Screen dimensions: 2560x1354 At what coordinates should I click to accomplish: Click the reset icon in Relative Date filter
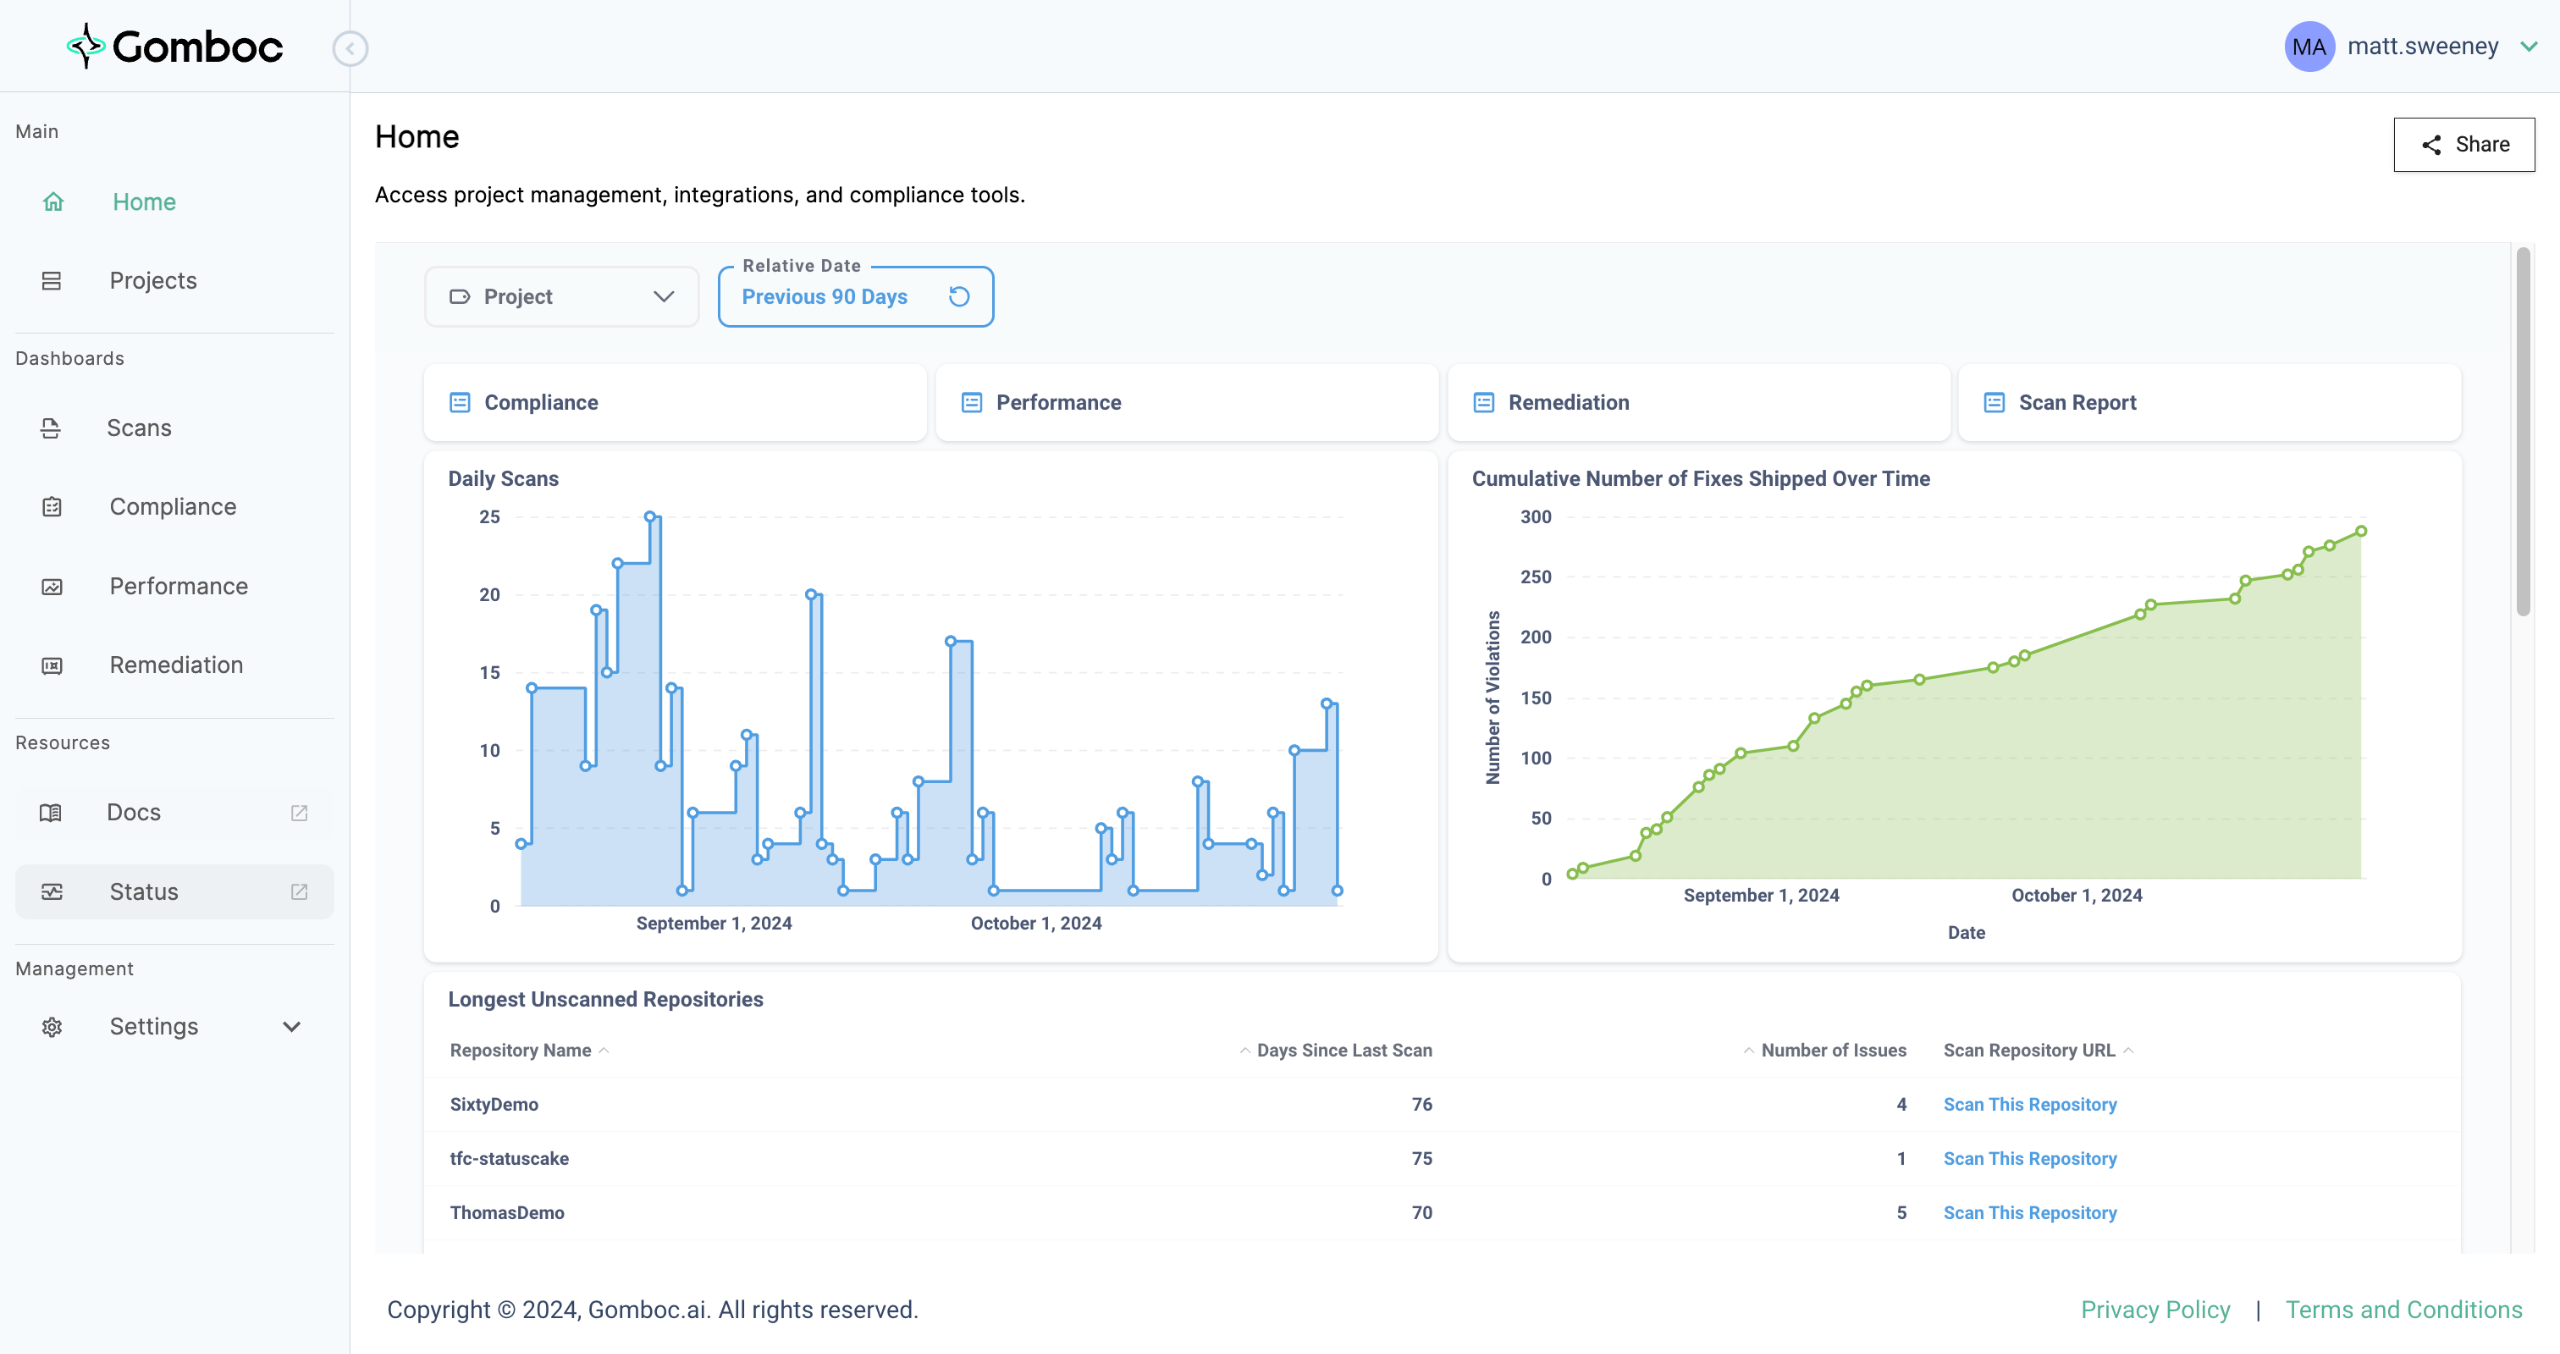[959, 296]
